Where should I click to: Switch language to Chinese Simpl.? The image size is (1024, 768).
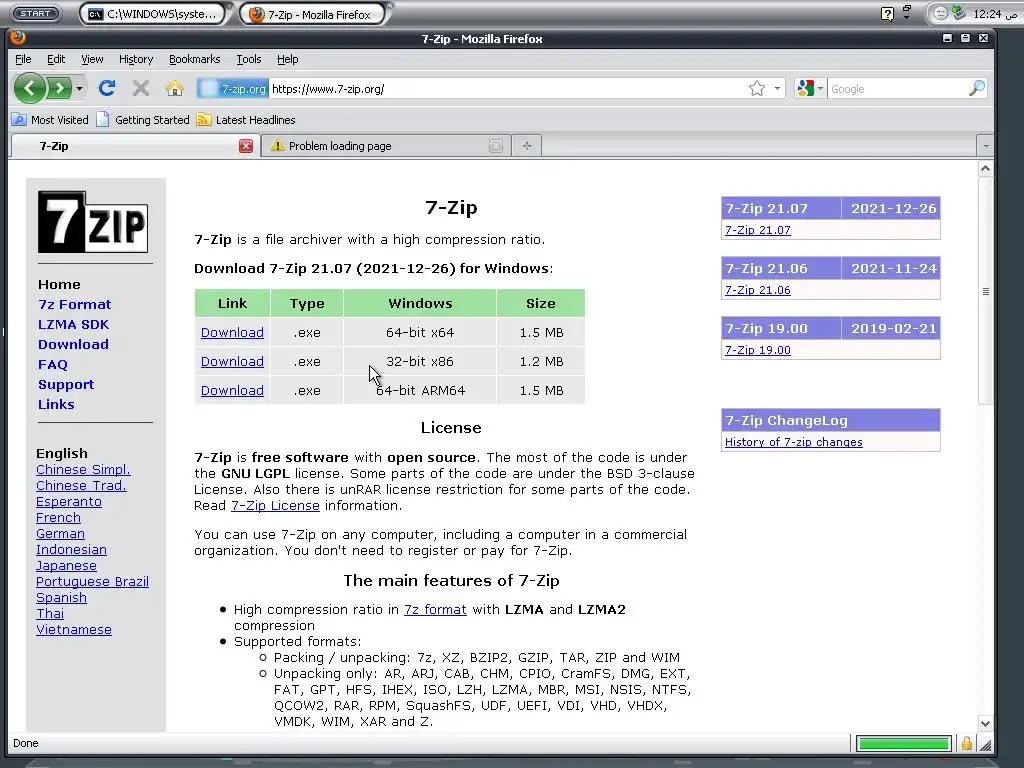click(x=83, y=470)
